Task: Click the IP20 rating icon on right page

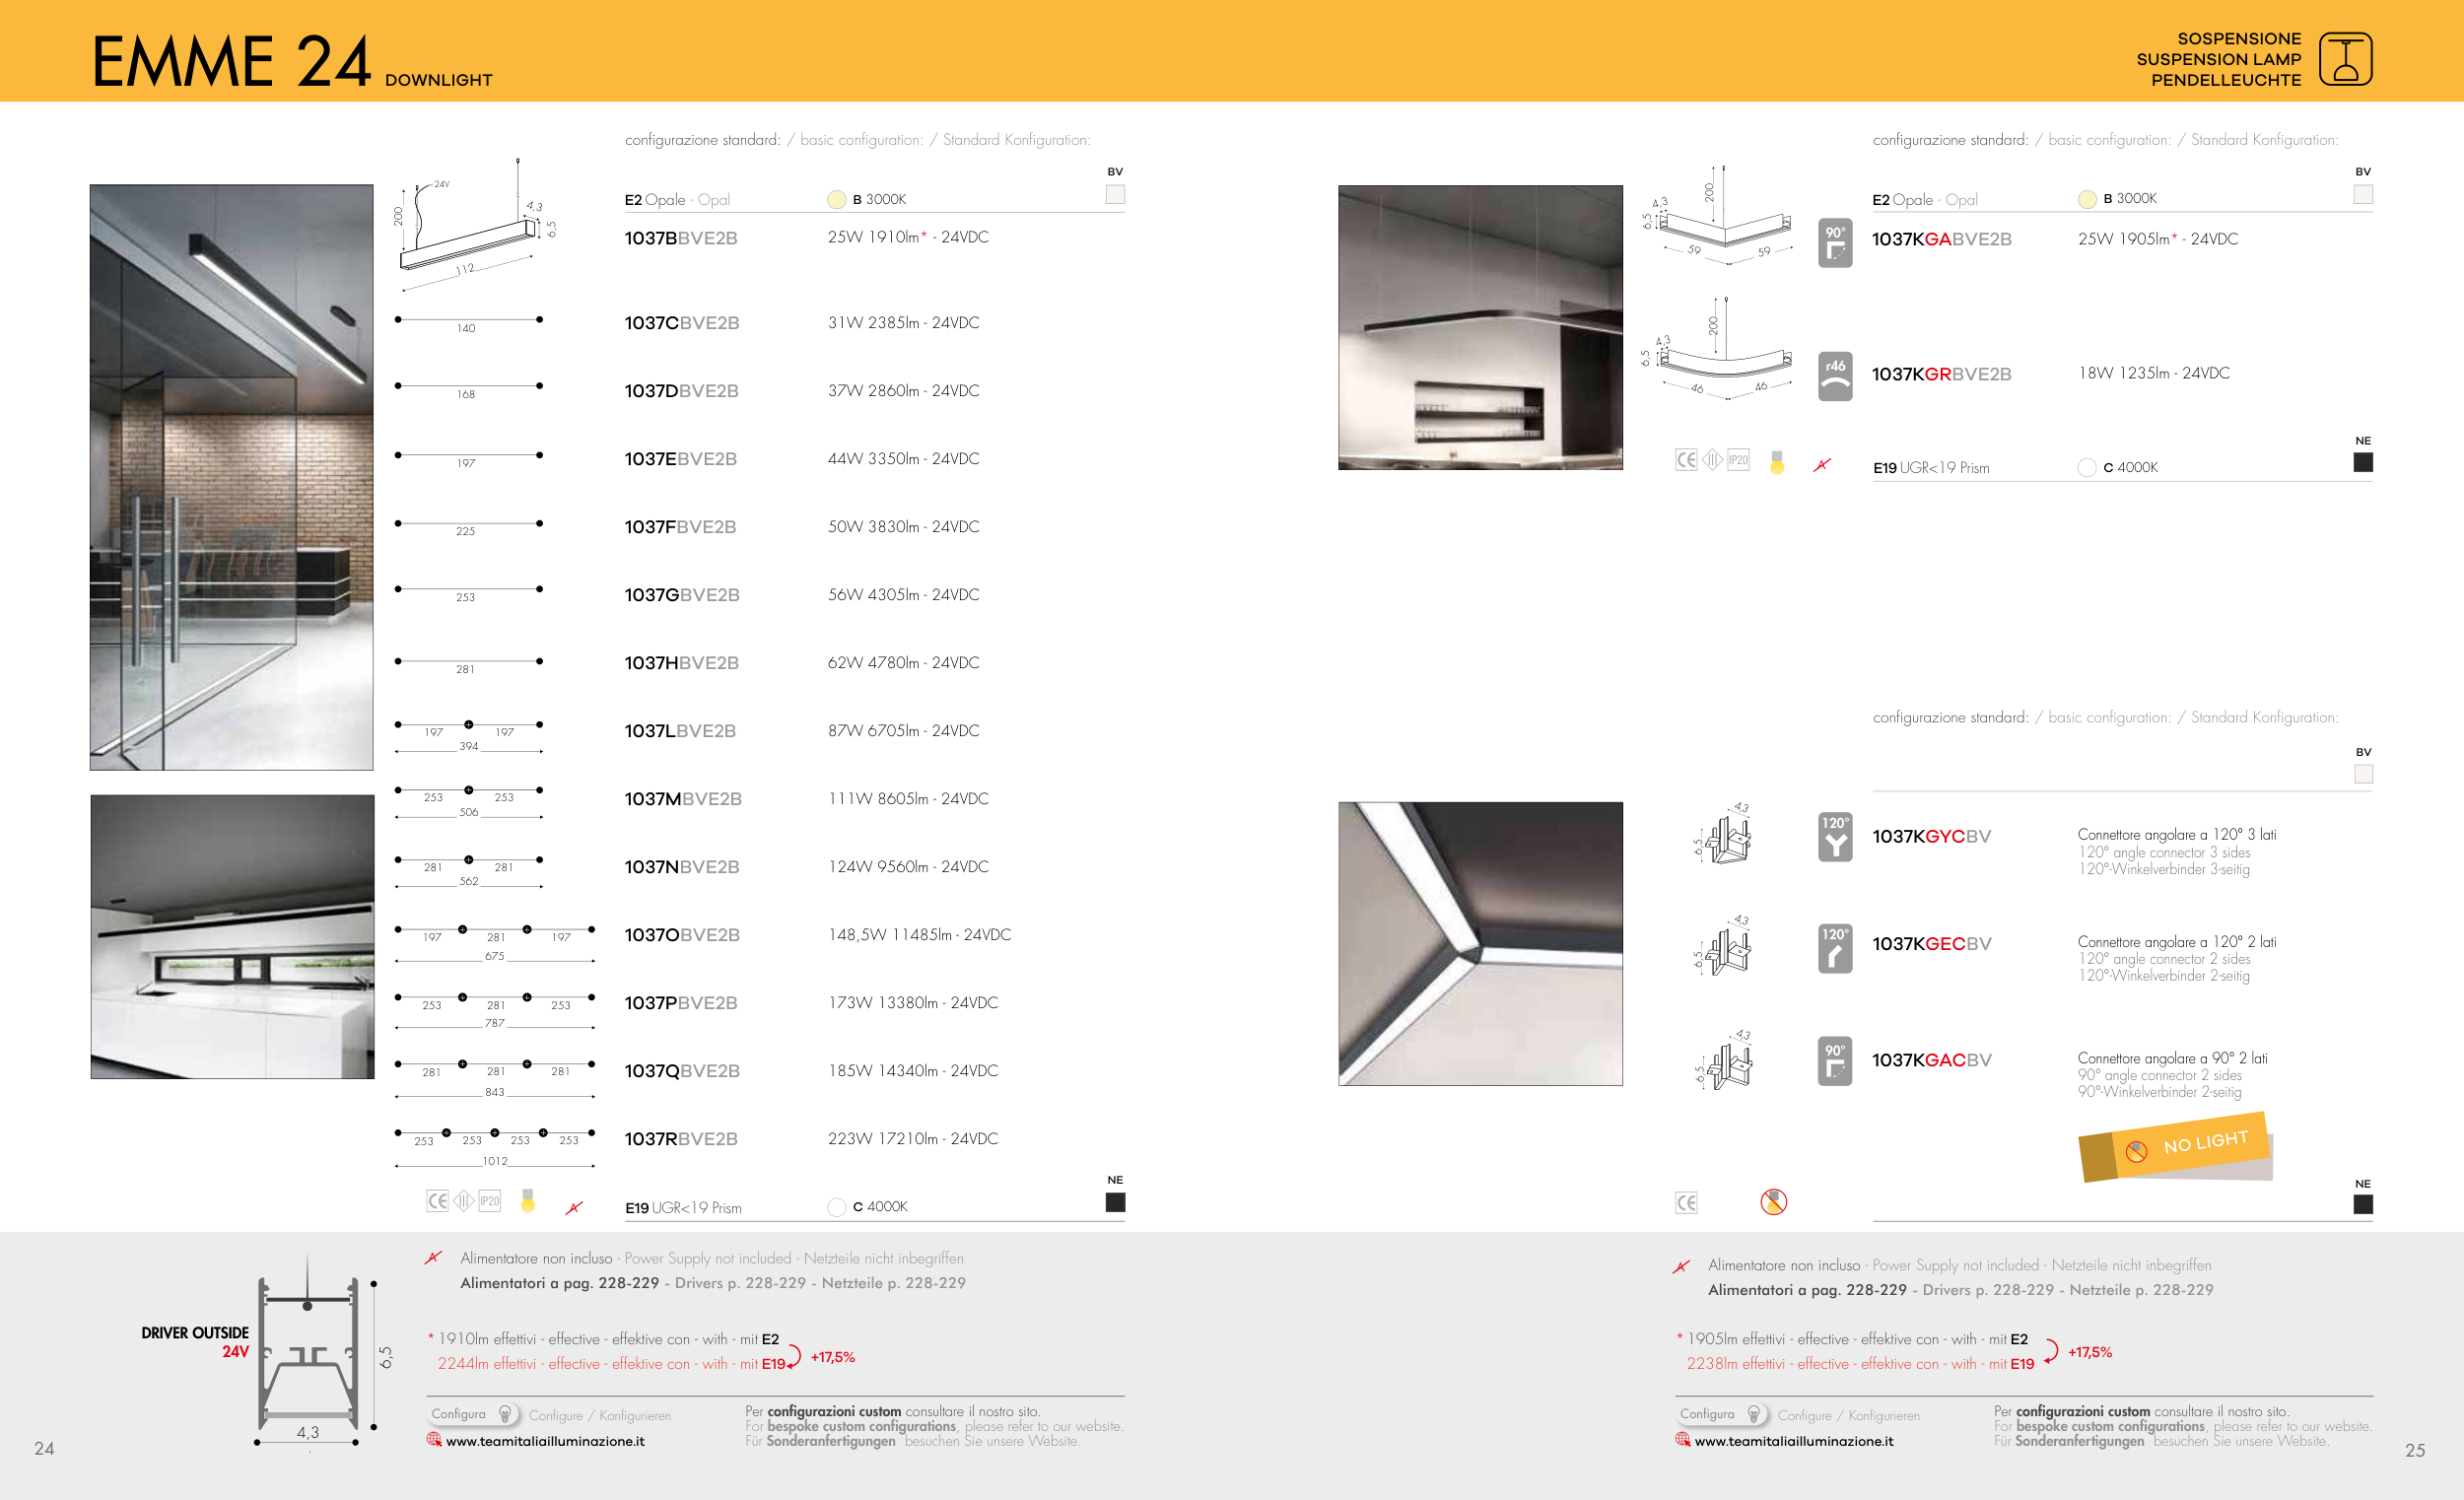Action: [1738, 460]
